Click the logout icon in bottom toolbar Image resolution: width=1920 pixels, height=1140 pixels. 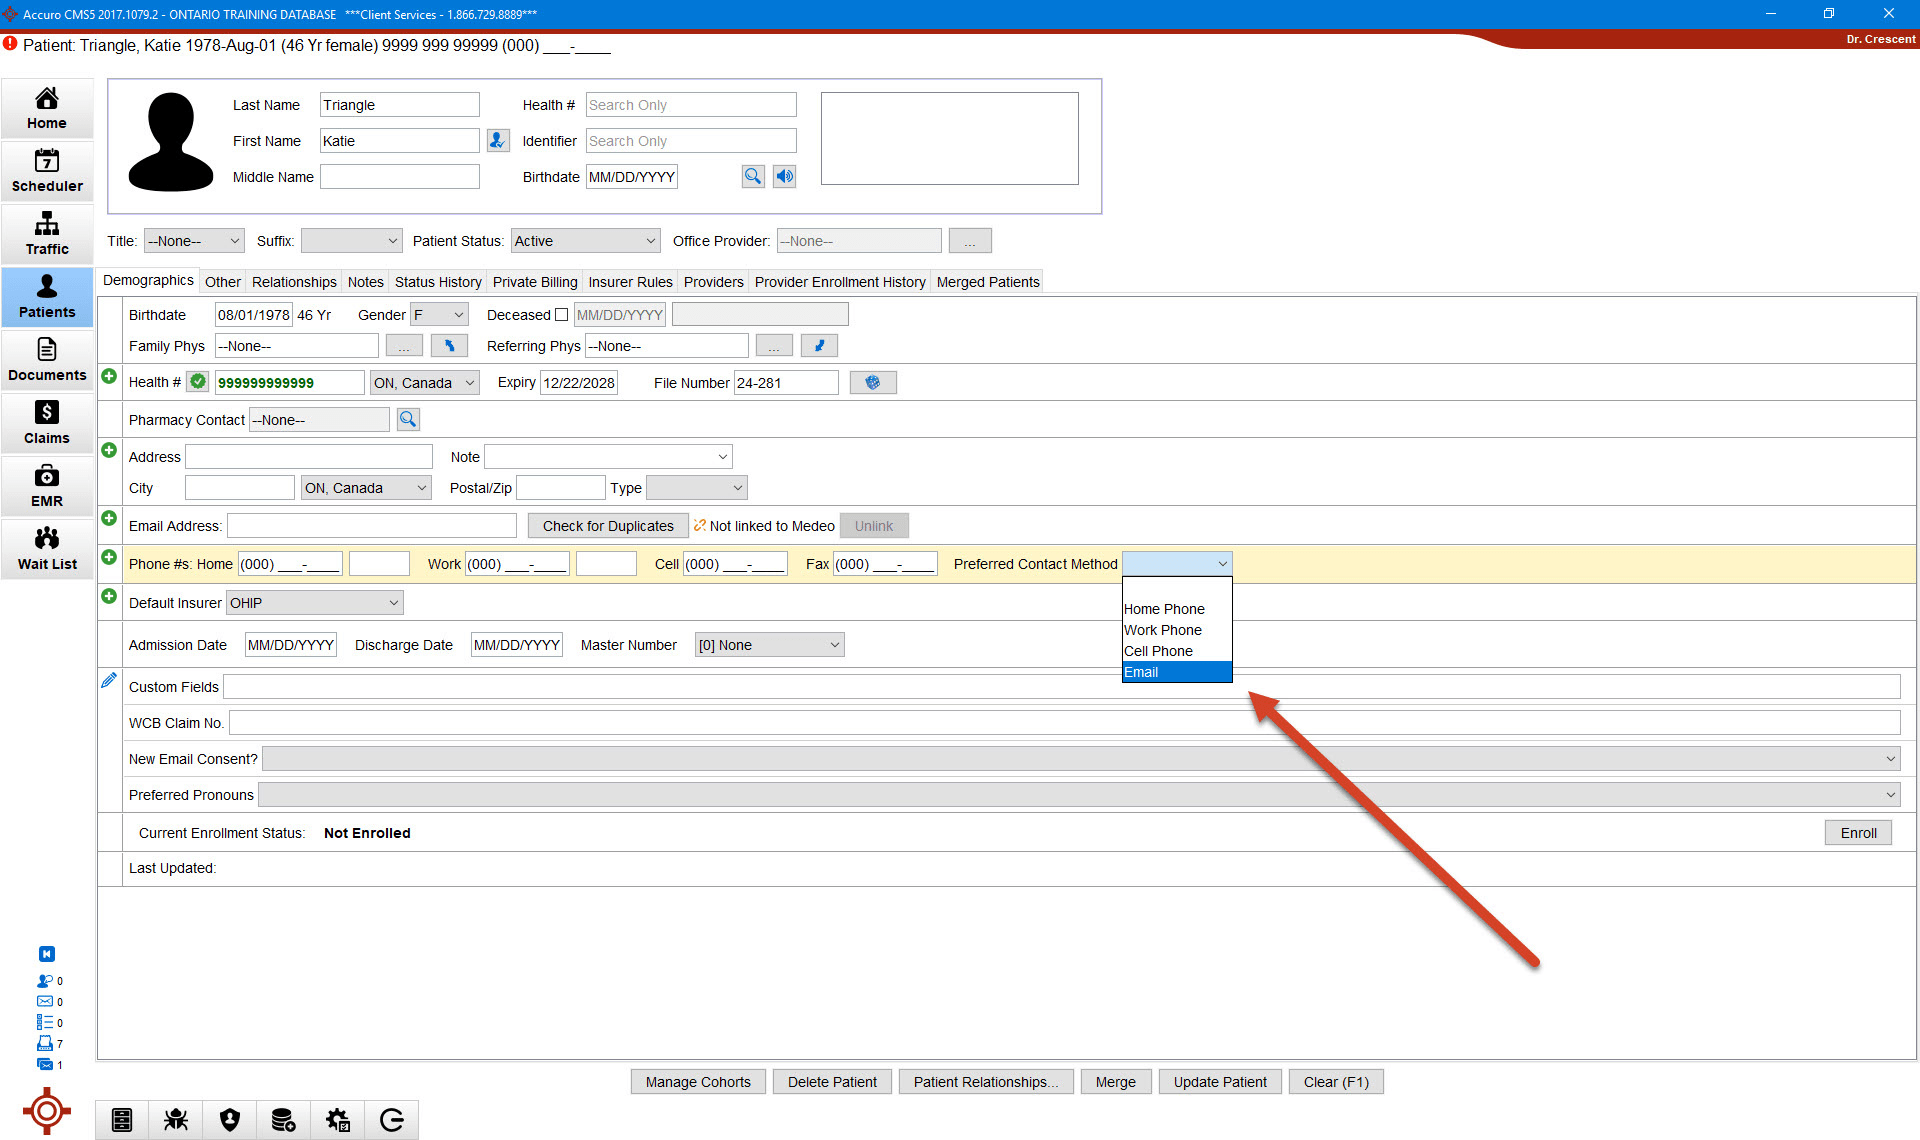392,1119
